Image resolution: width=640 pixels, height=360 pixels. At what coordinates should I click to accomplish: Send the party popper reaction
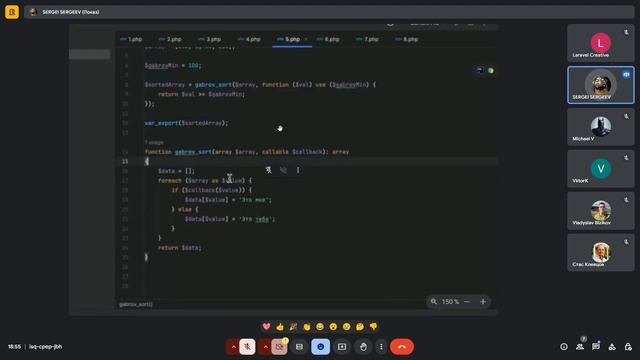[293, 327]
